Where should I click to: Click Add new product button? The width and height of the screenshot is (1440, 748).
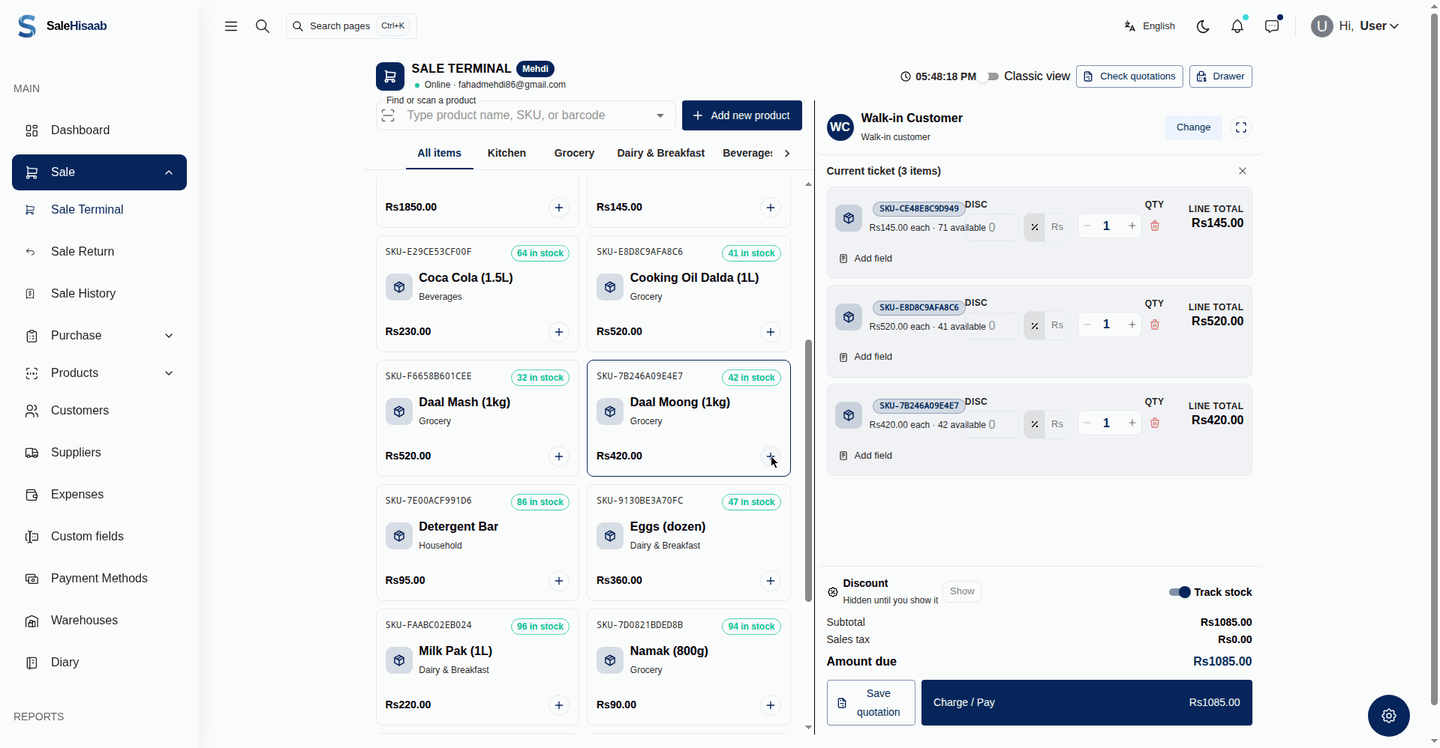point(742,115)
